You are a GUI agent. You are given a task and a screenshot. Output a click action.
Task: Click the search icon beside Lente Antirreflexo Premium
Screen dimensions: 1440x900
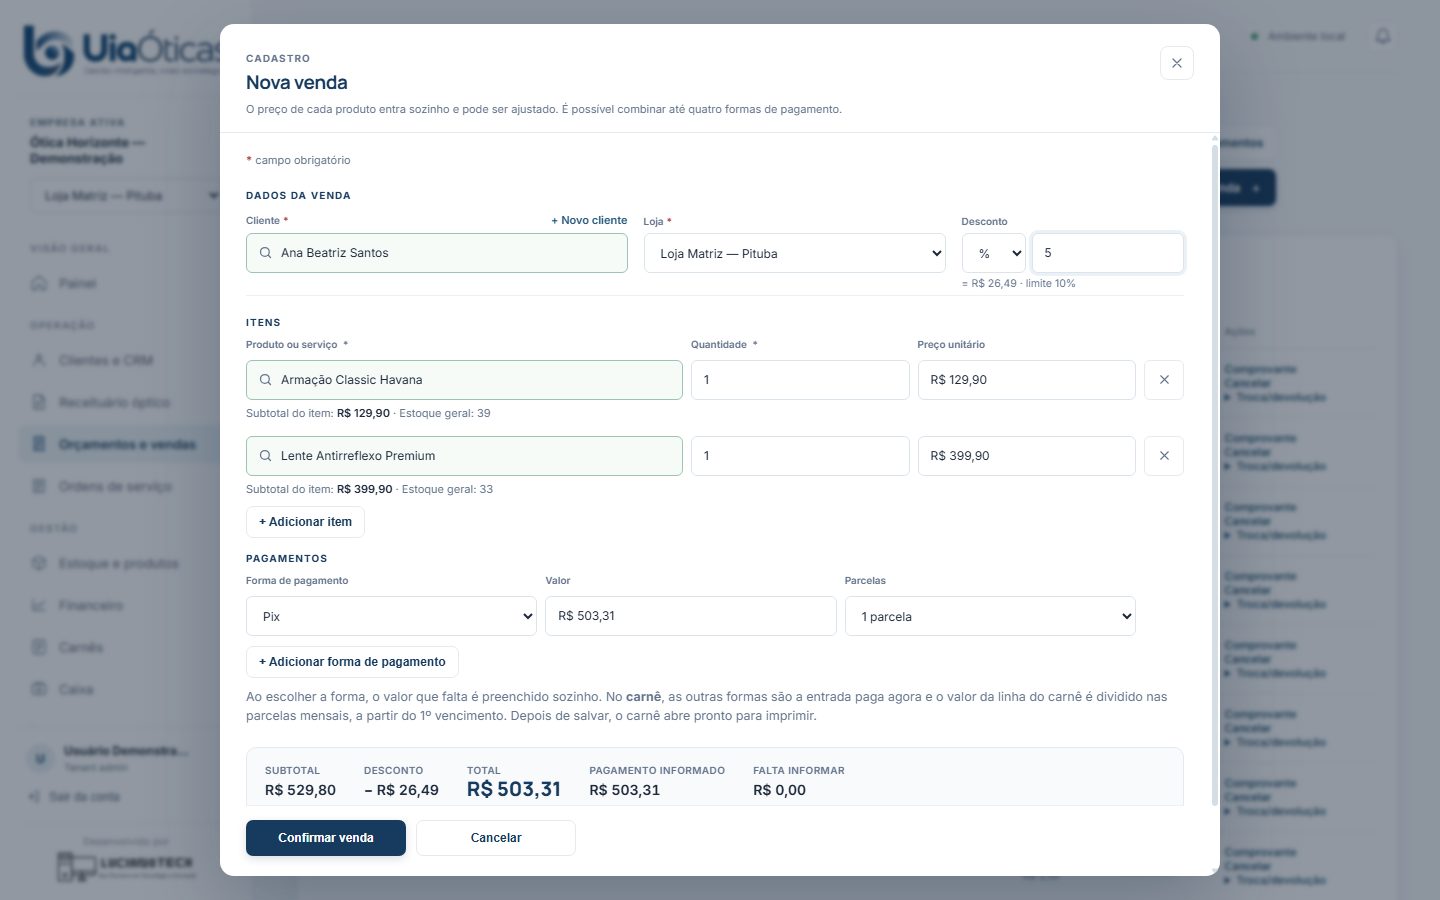265,456
